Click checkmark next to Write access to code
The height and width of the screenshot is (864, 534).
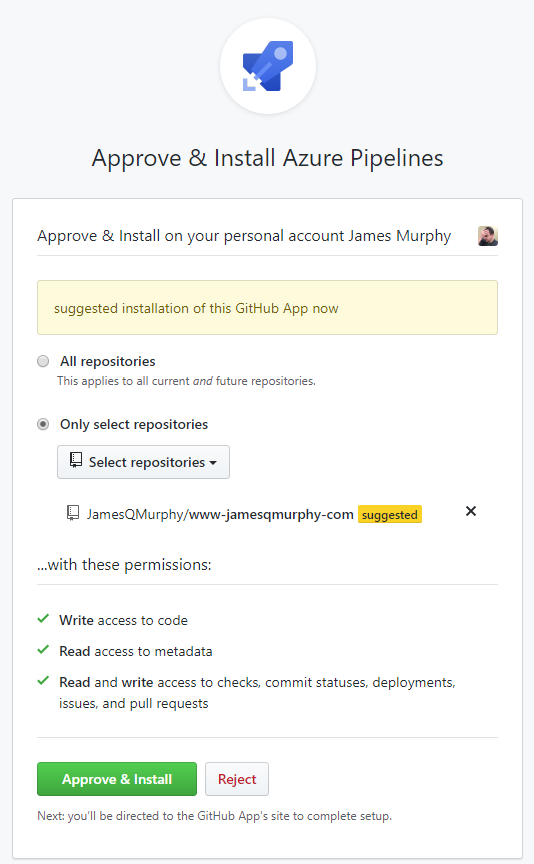[44, 619]
